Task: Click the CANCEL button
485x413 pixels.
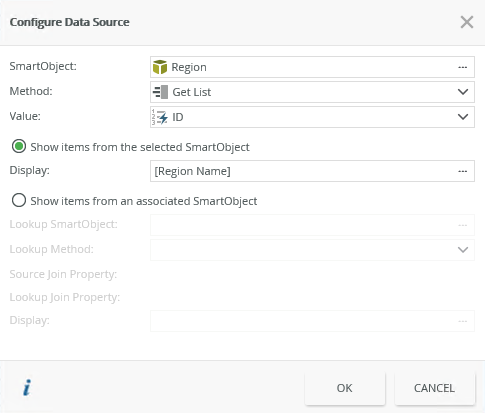Action: (x=434, y=388)
